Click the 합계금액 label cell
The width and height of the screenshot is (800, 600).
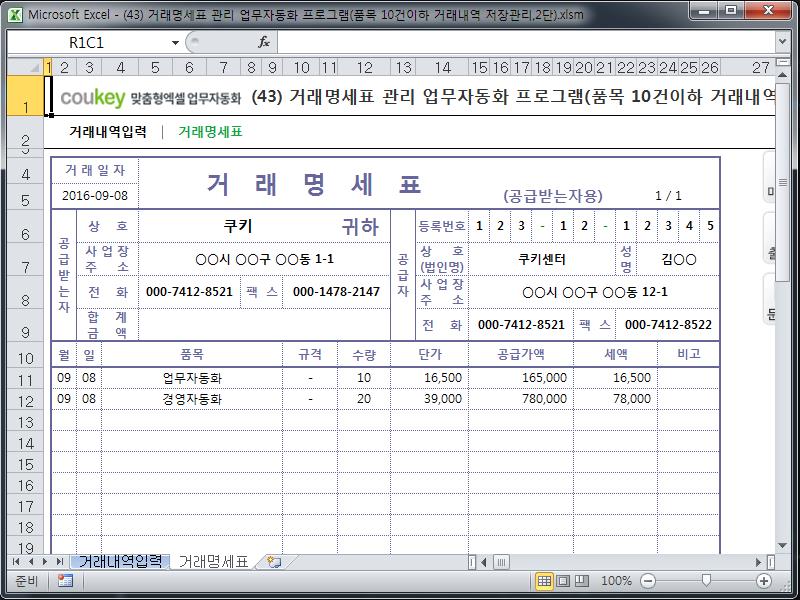pyautogui.click(x=107, y=324)
